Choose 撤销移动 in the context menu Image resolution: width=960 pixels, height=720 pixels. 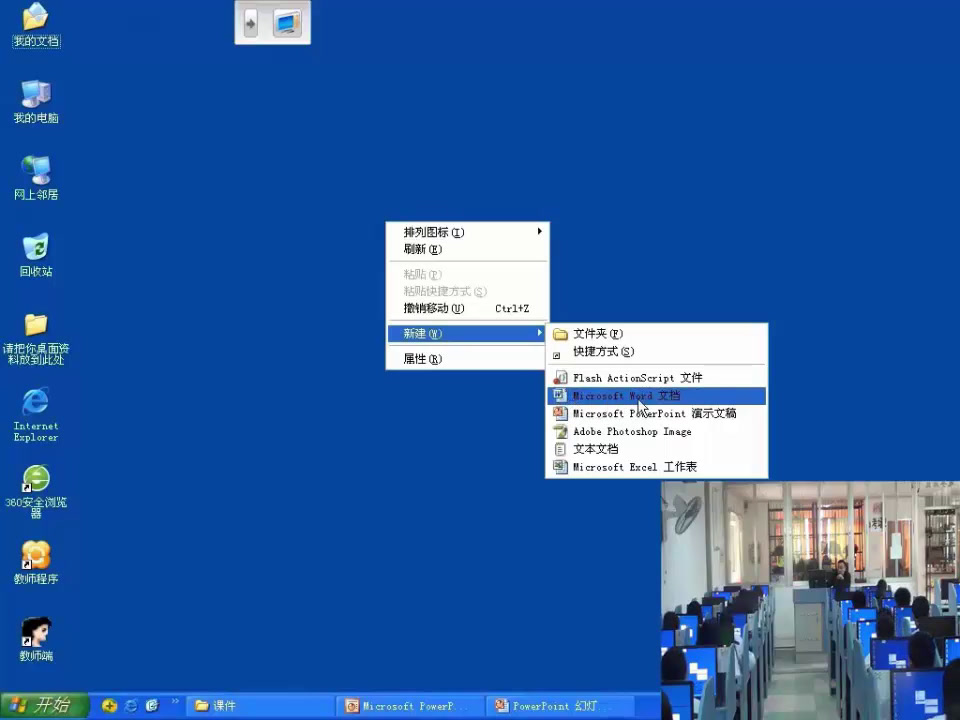[467, 308]
